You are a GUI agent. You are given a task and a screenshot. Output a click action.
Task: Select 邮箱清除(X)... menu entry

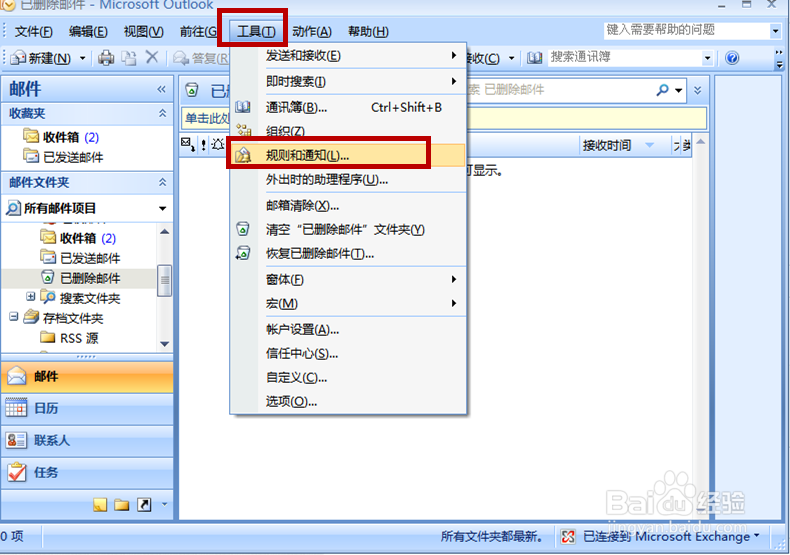pyautogui.click(x=348, y=205)
